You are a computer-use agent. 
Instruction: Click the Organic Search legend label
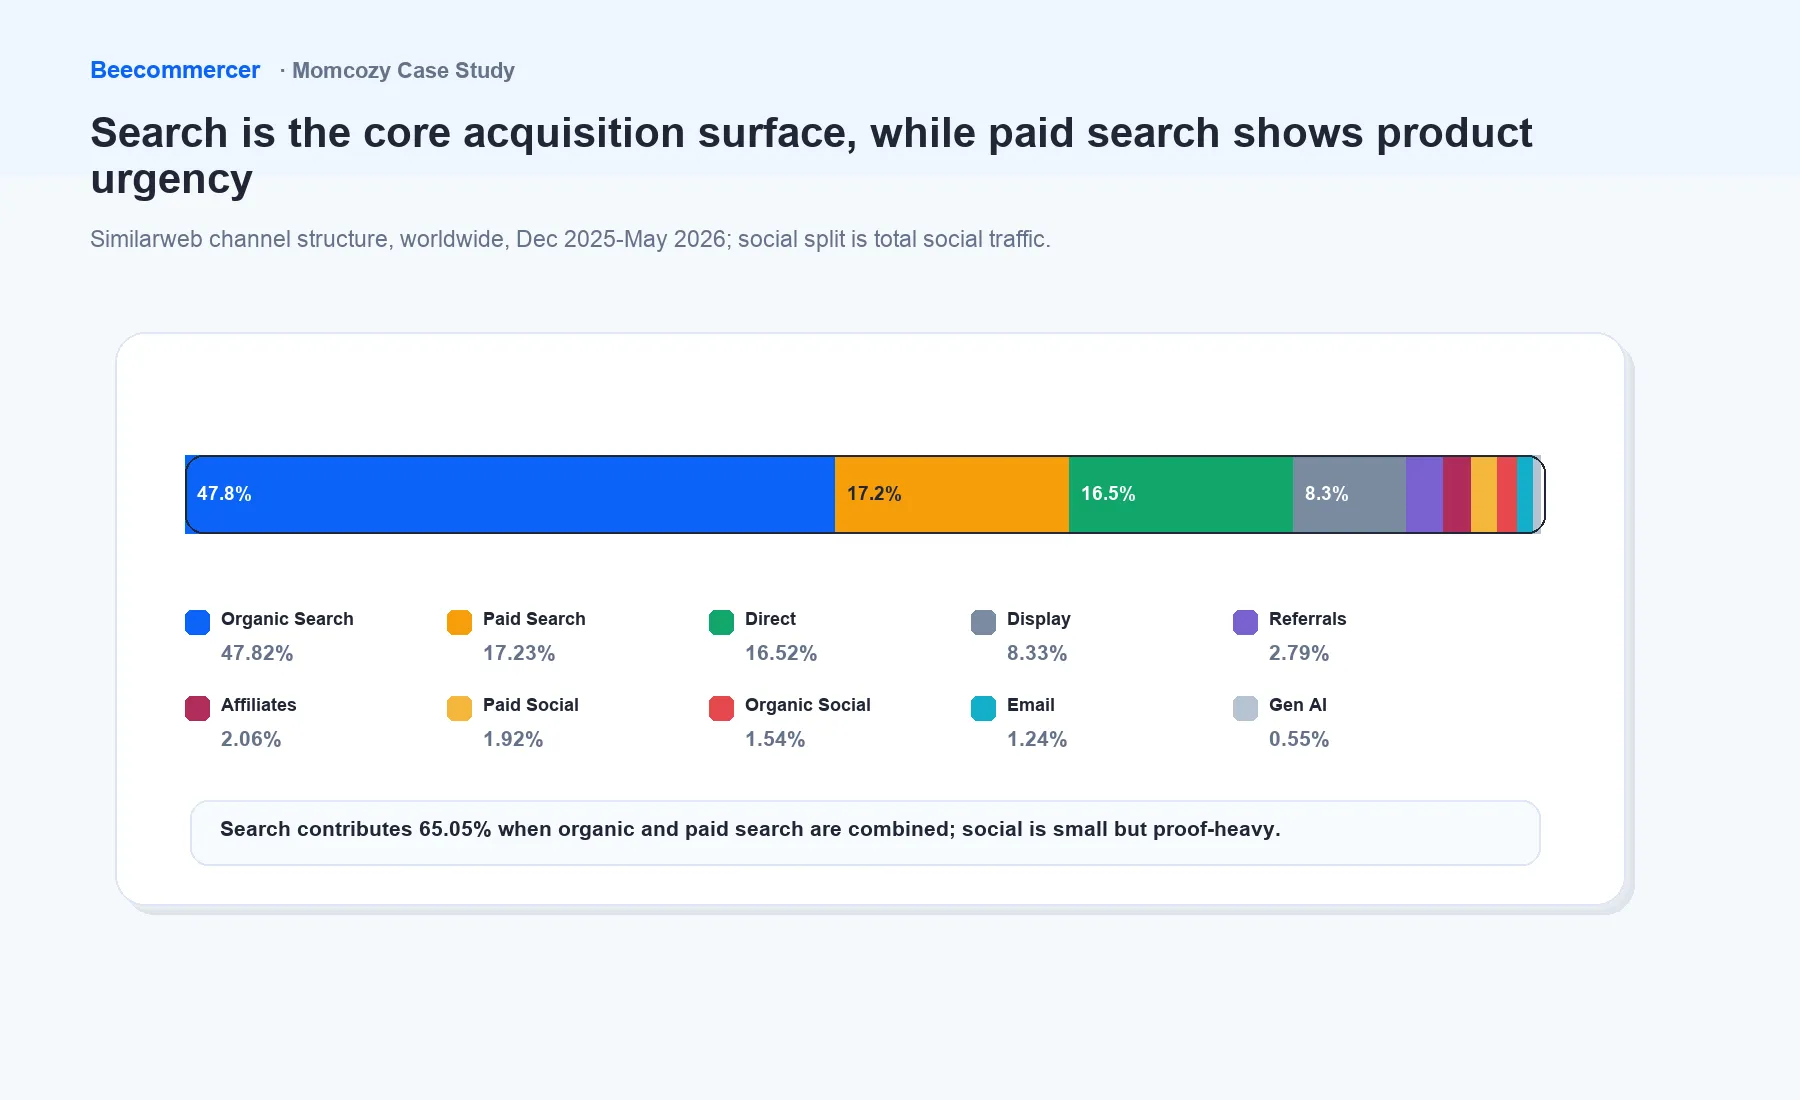(x=287, y=619)
